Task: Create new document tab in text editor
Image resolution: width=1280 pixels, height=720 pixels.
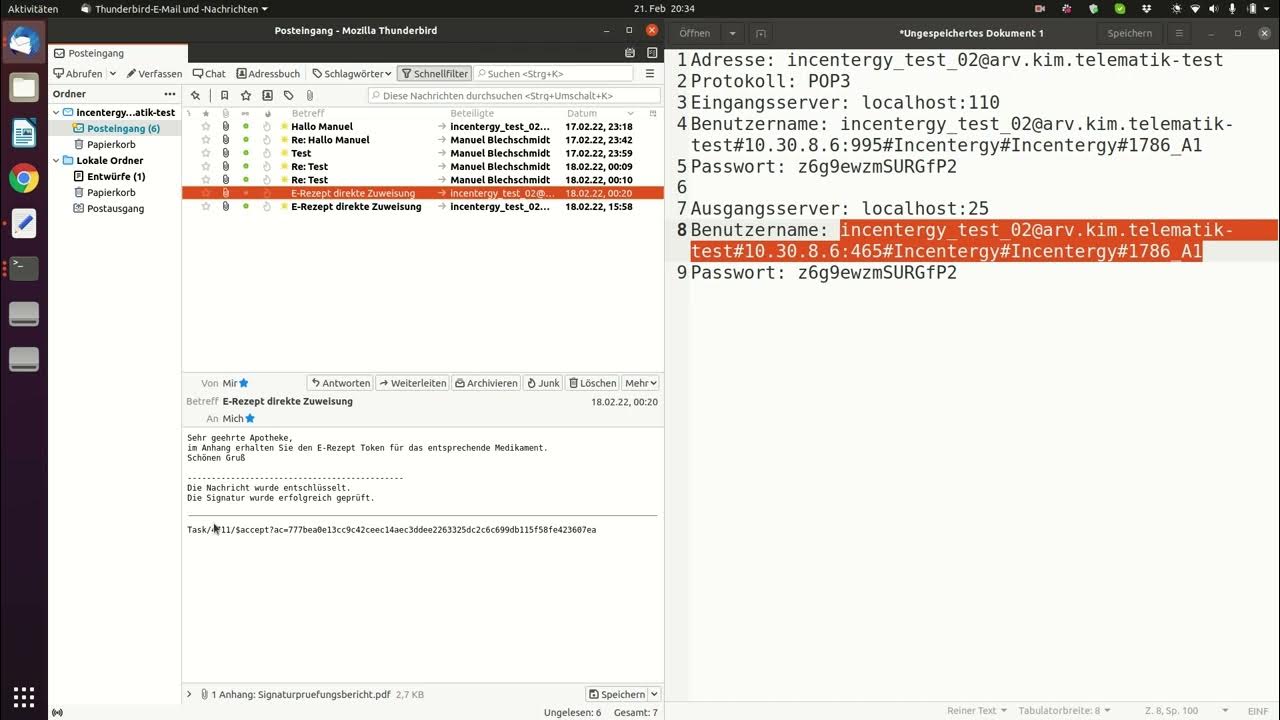Action: coord(761,33)
